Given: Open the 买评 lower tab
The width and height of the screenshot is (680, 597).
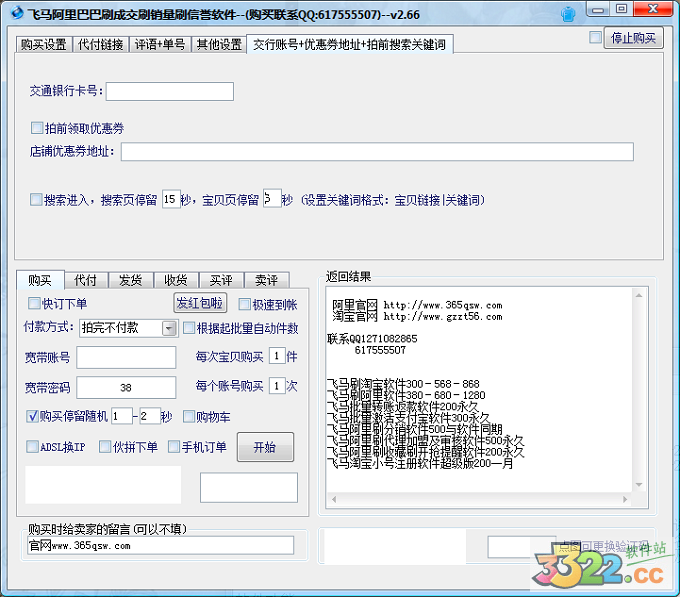Looking at the screenshot, I should (x=221, y=281).
